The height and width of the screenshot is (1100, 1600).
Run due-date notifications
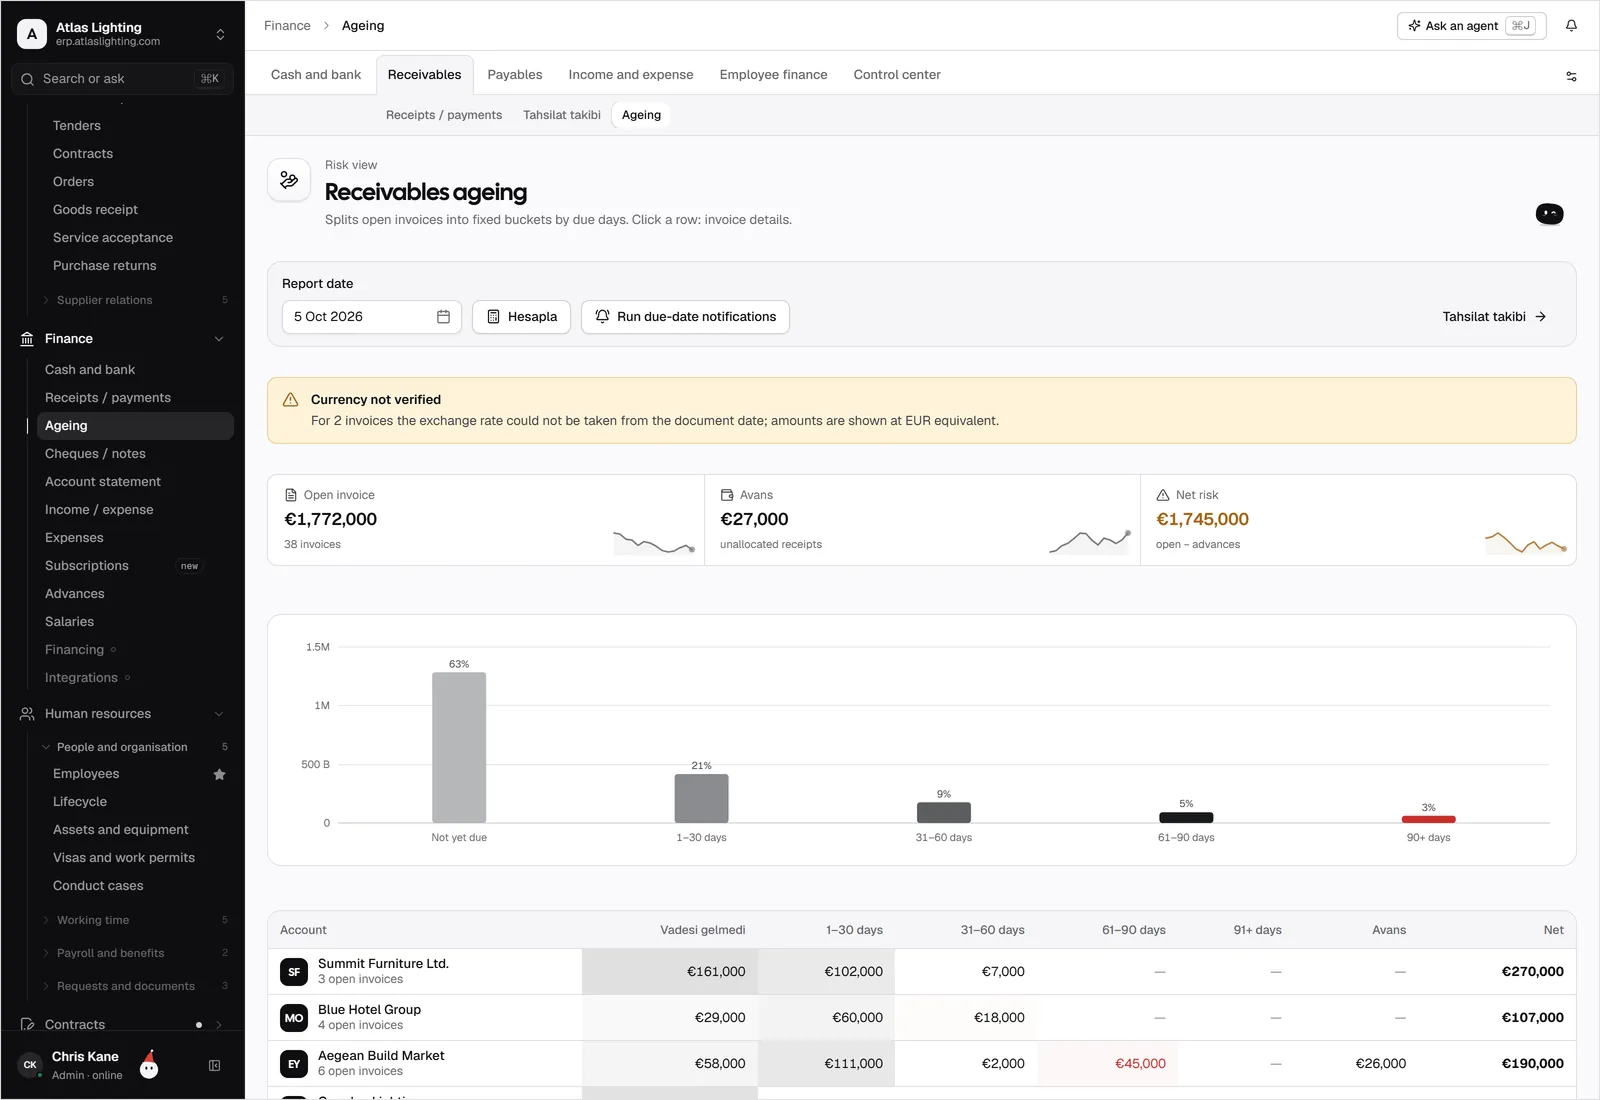[x=685, y=317]
